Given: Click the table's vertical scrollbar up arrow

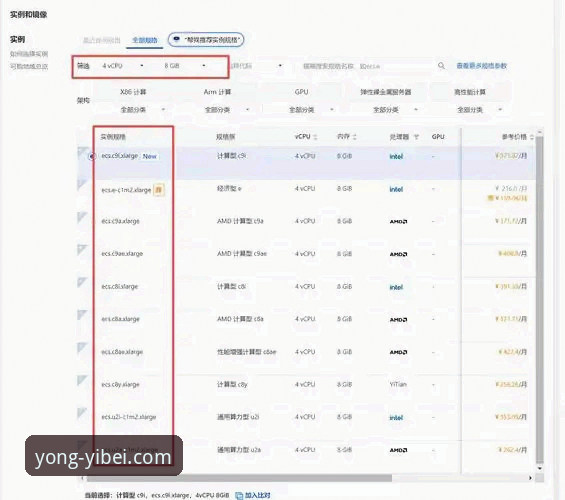Looking at the screenshot, I should pos(539,132).
